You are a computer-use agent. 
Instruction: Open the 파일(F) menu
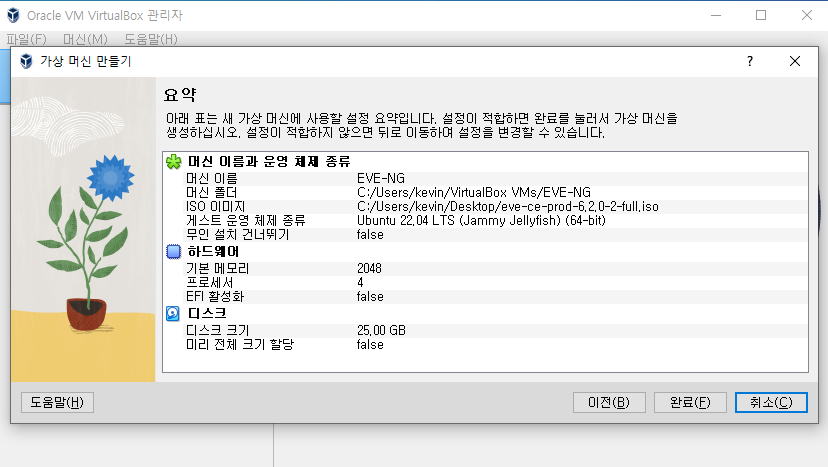click(x=26, y=39)
